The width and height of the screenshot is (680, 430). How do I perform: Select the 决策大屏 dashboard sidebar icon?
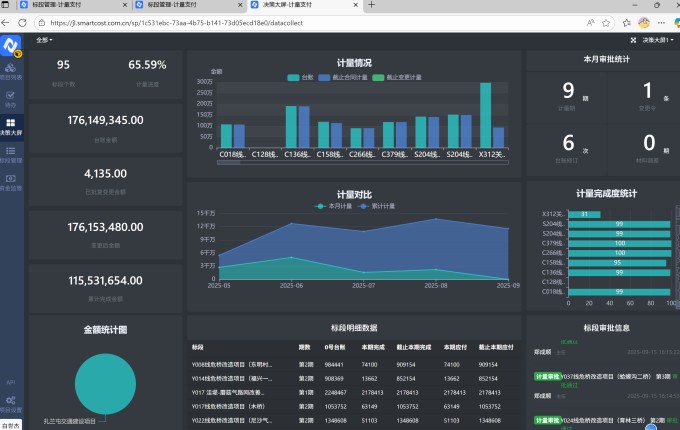click(x=10, y=125)
